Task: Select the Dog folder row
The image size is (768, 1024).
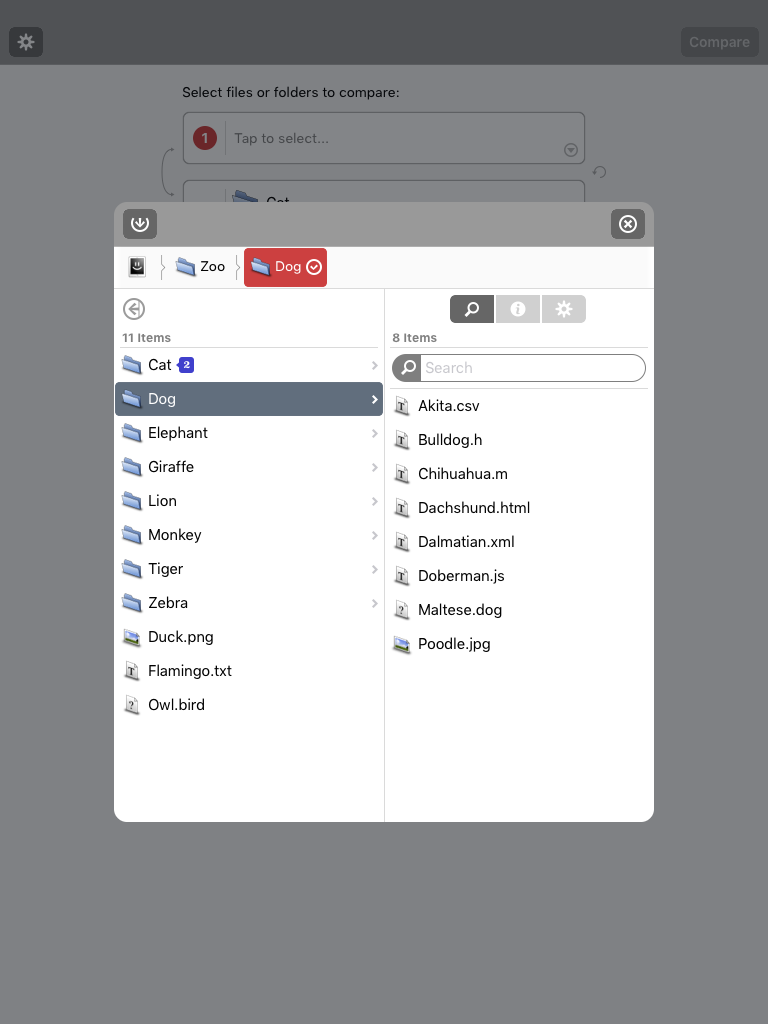Action: [249, 399]
